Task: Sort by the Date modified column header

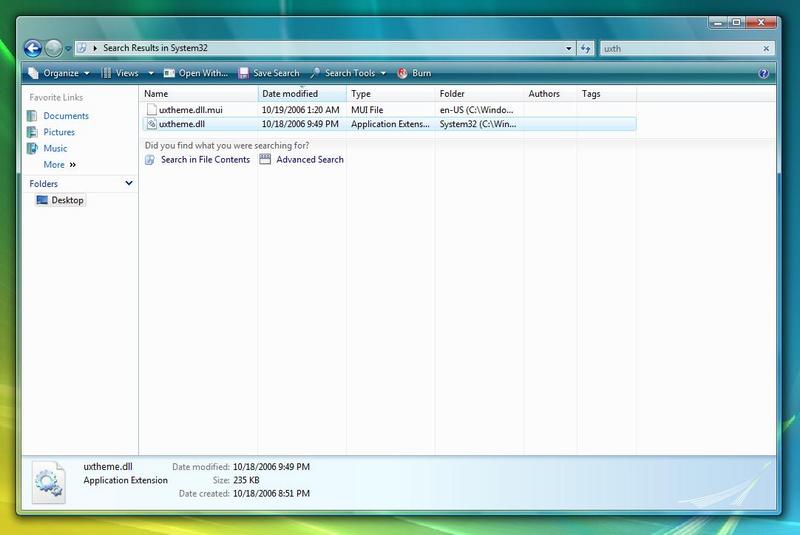Action: [290, 94]
